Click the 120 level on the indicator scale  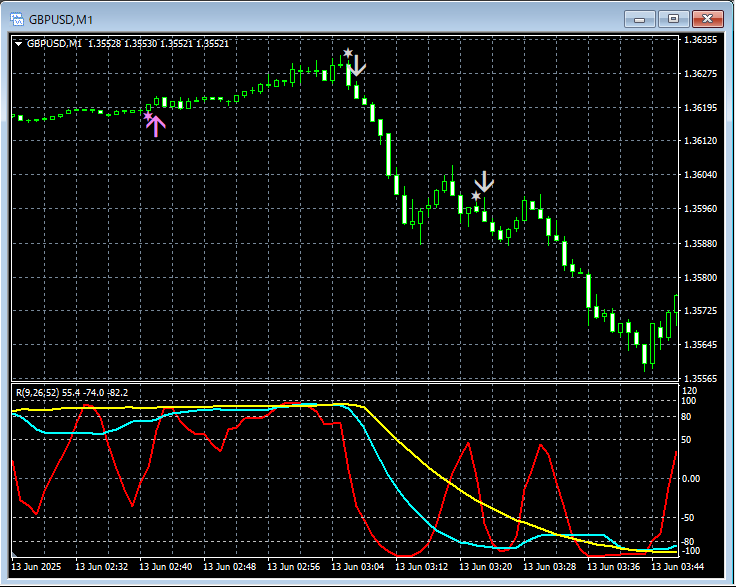pos(687,389)
